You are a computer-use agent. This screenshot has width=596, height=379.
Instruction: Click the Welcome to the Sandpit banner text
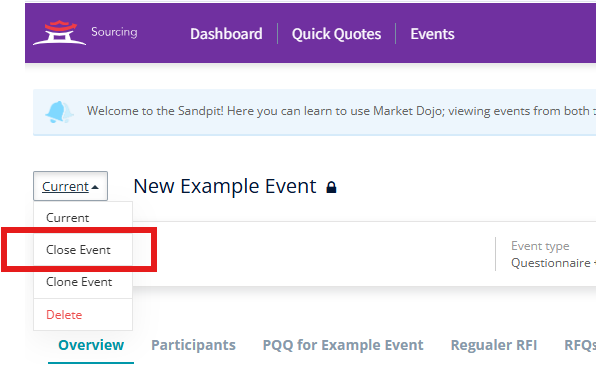(x=341, y=111)
